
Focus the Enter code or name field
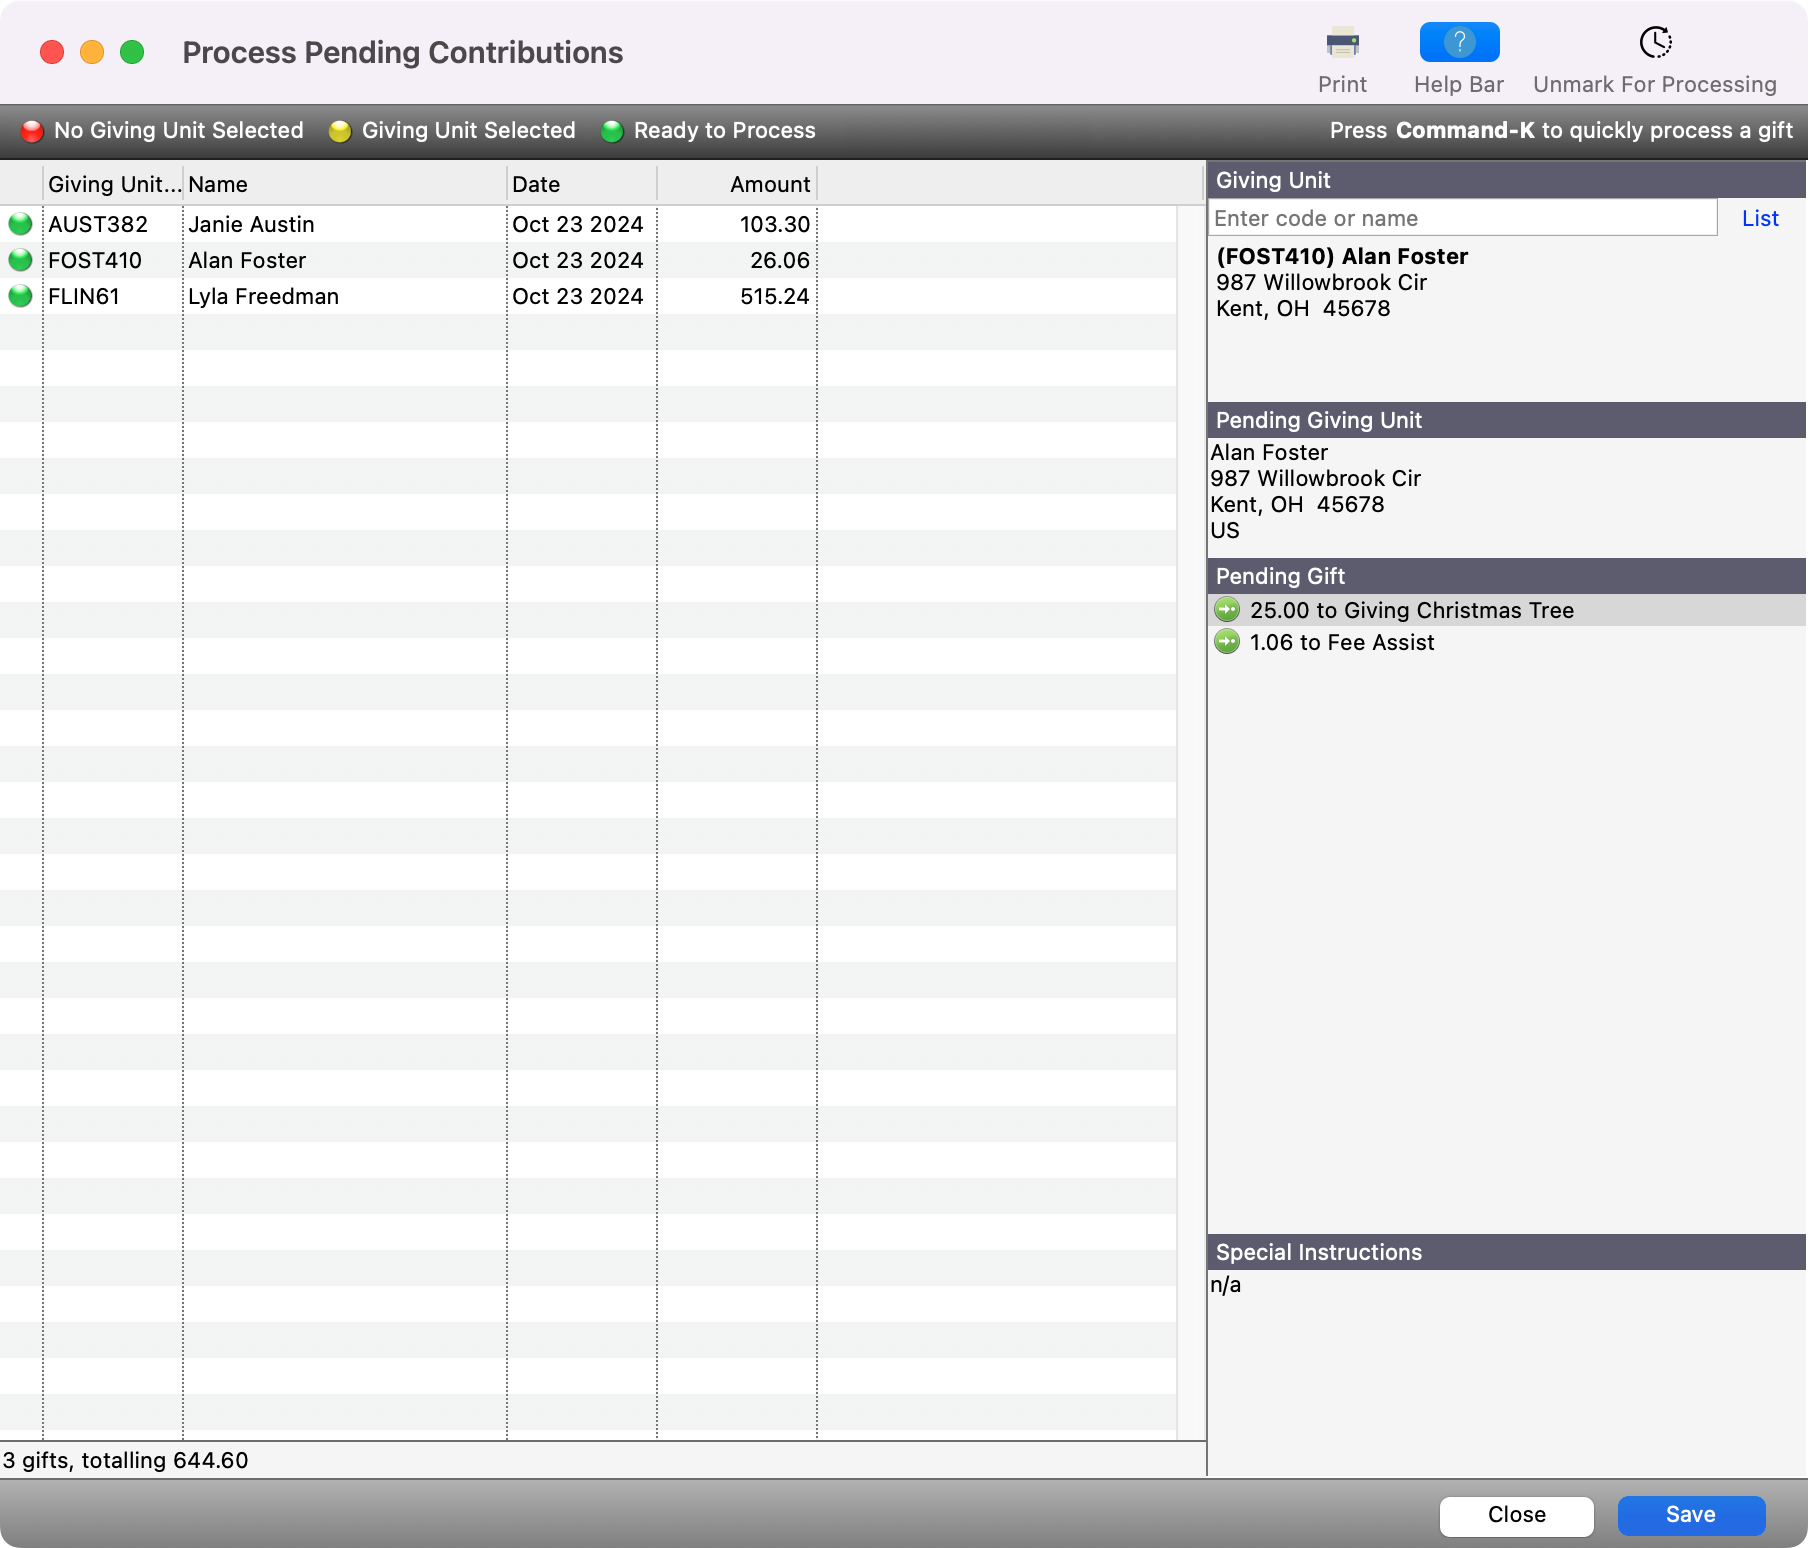[1461, 218]
